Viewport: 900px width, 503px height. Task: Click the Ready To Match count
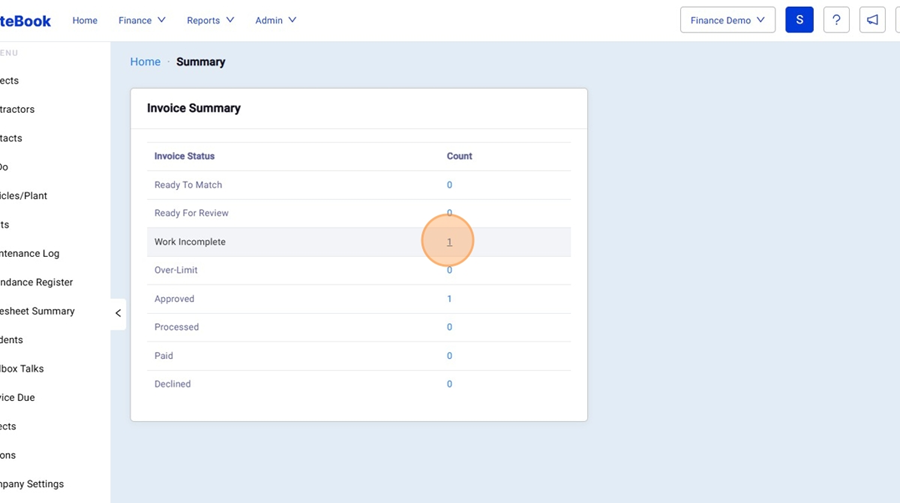coord(449,185)
